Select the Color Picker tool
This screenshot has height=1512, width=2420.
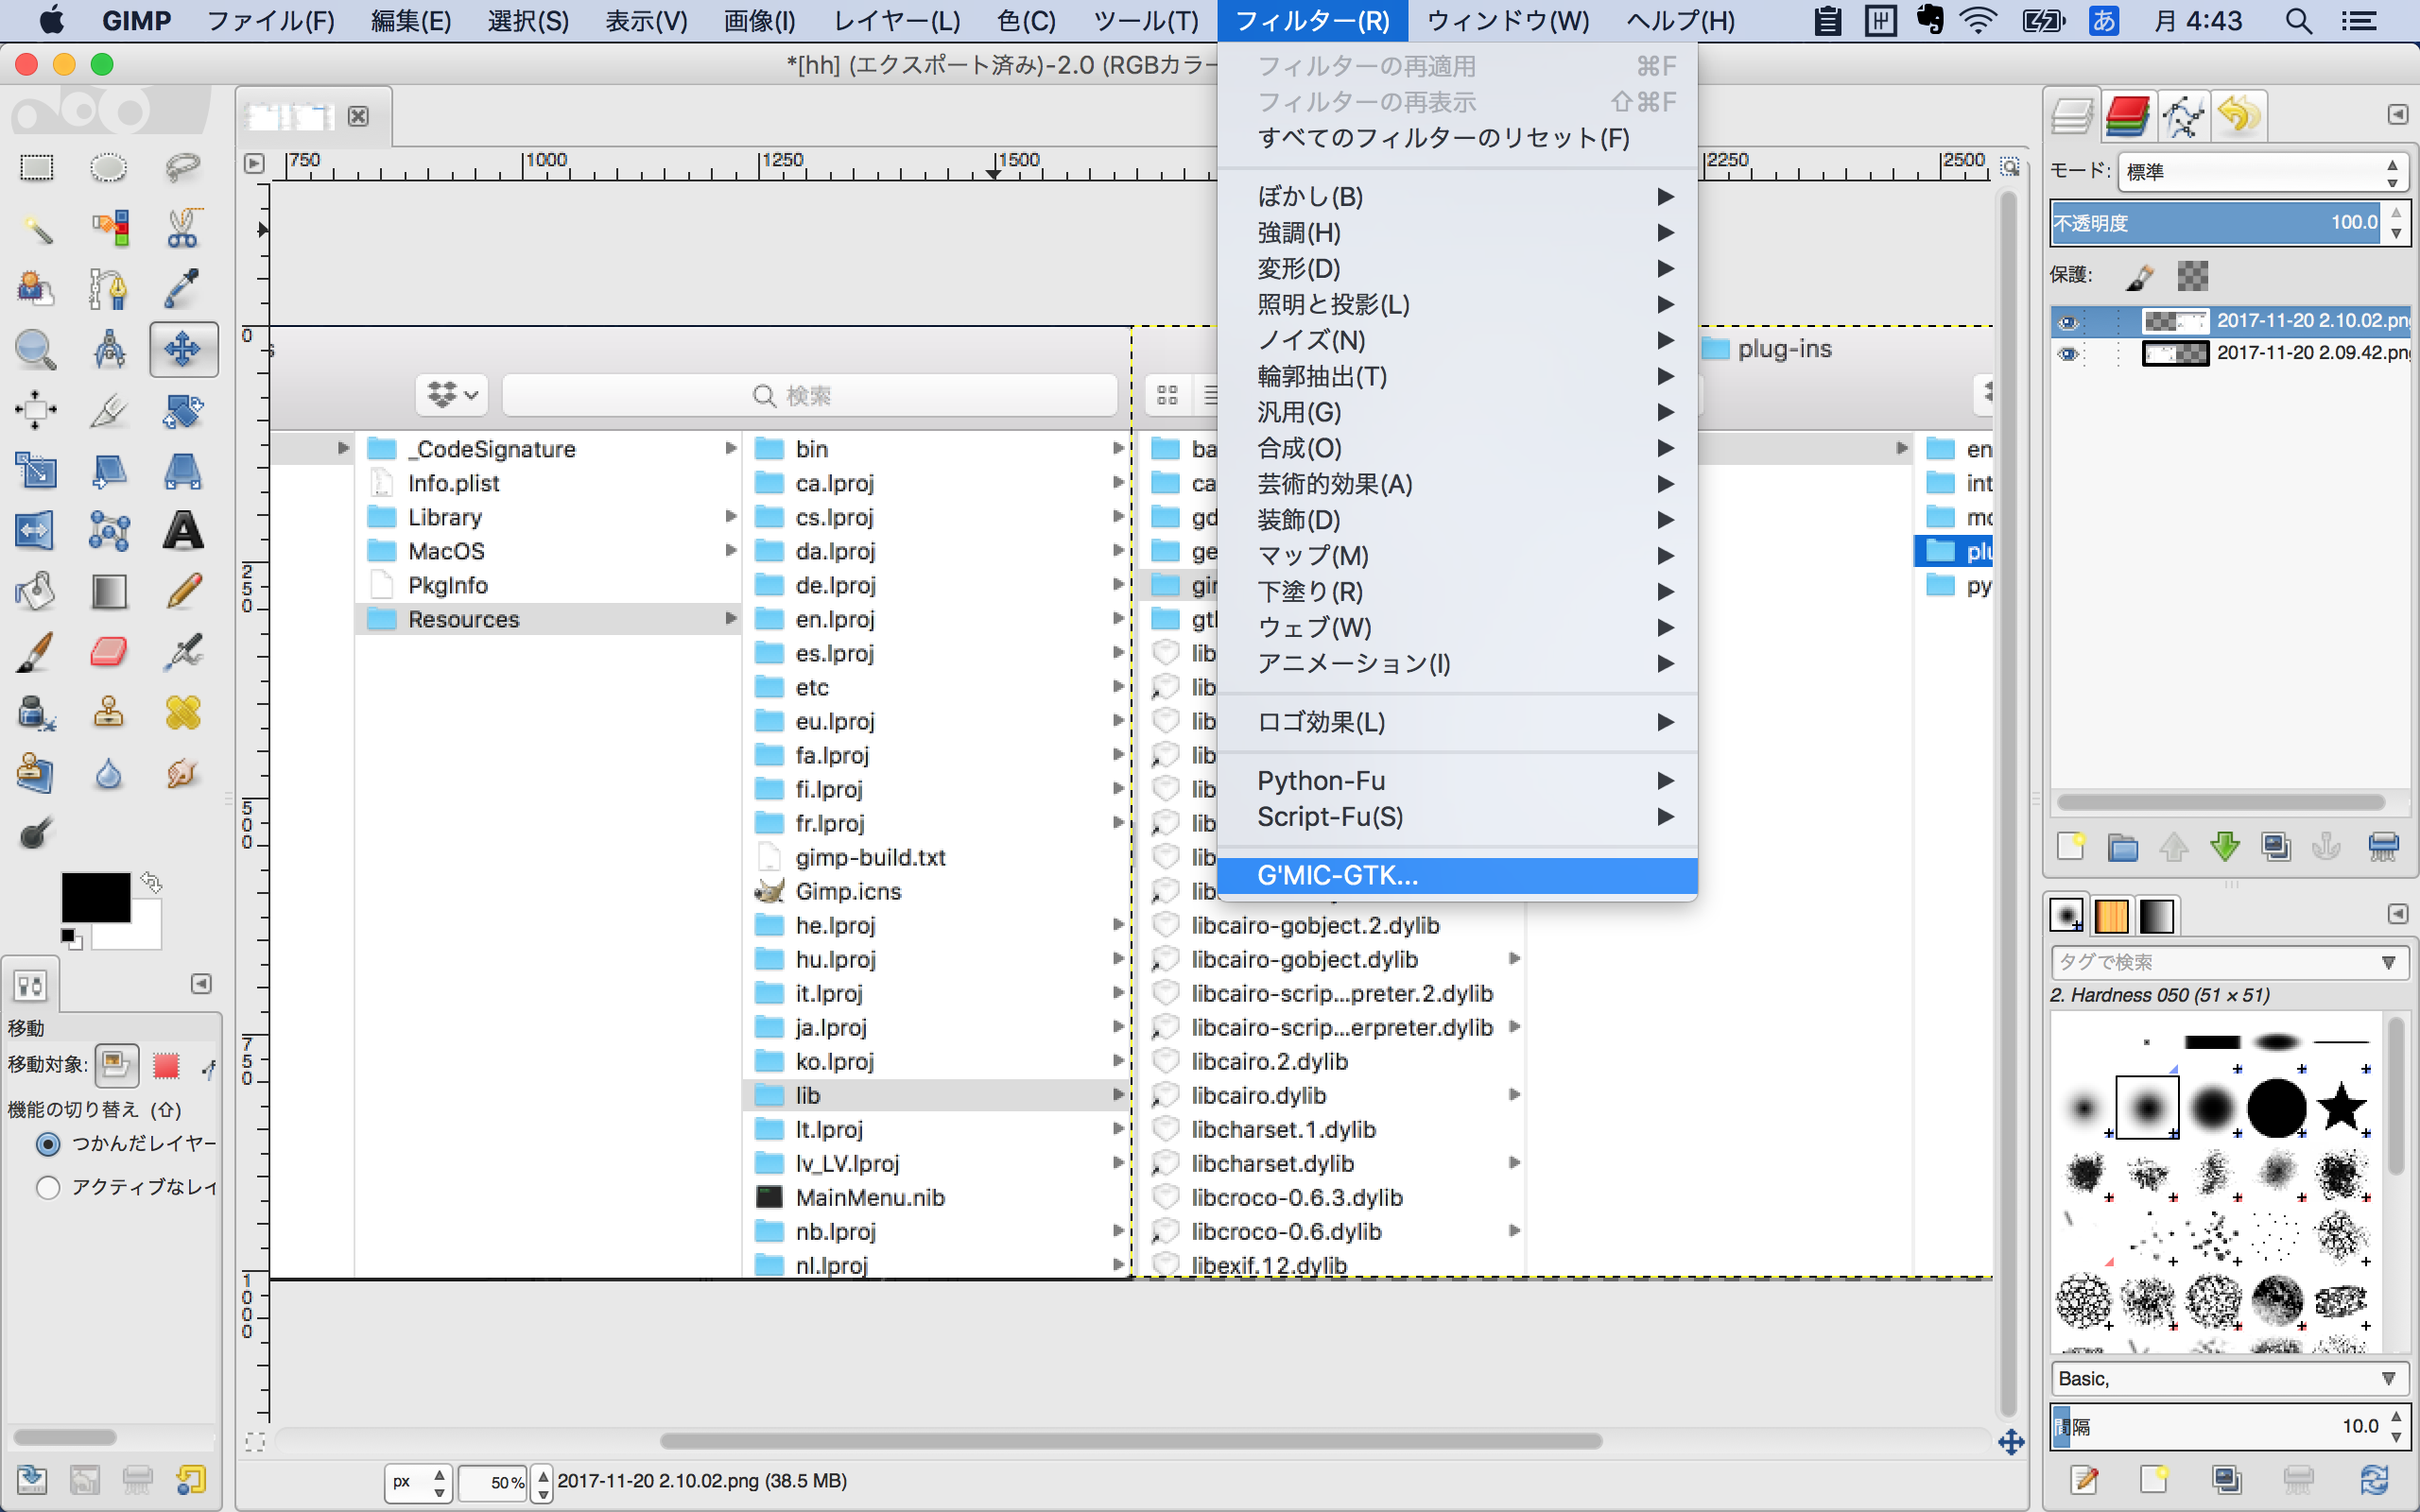(183, 289)
